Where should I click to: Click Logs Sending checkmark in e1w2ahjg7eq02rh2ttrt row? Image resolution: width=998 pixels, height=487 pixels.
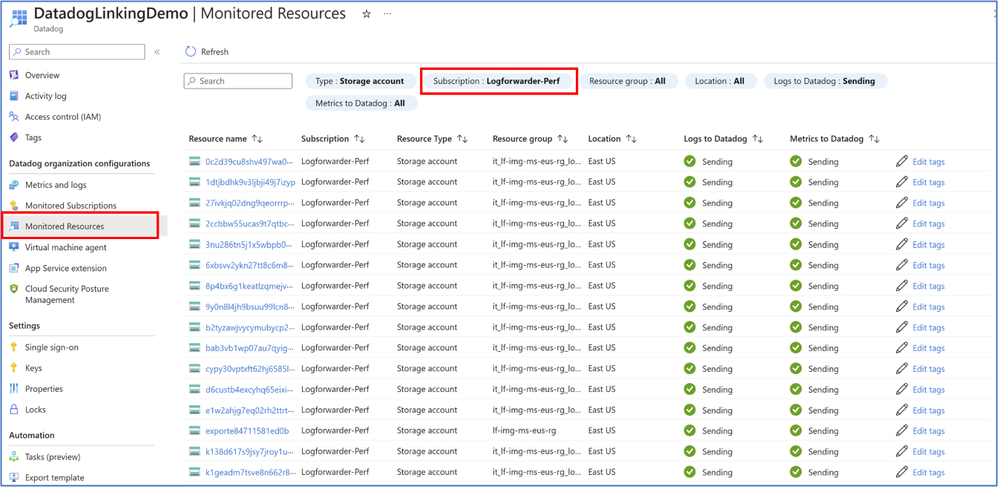(689, 410)
